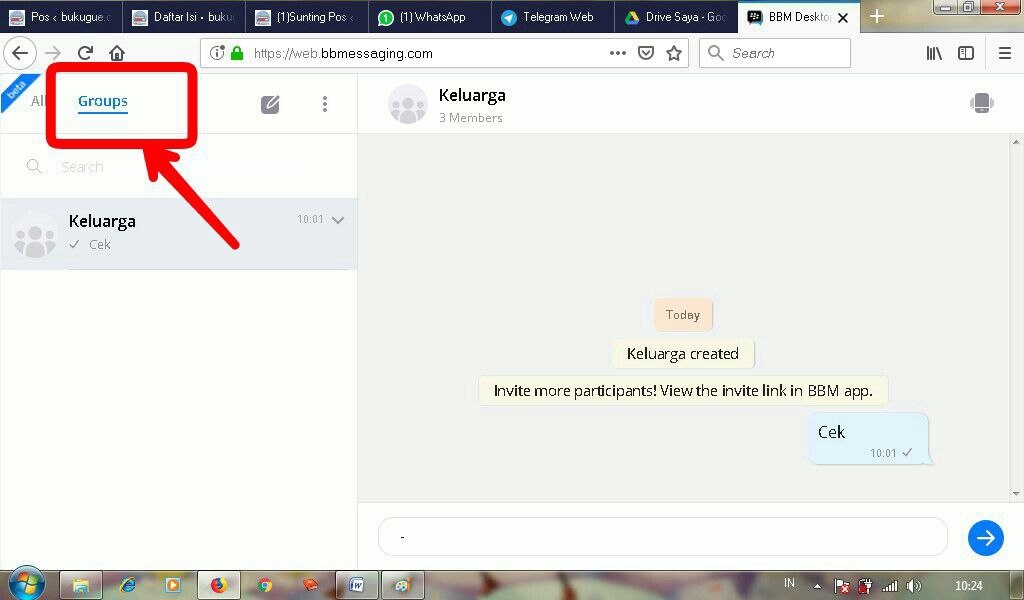Open the media player taskbar icon
Screen dimensions: 1024x600
click(x=173, y=585)
